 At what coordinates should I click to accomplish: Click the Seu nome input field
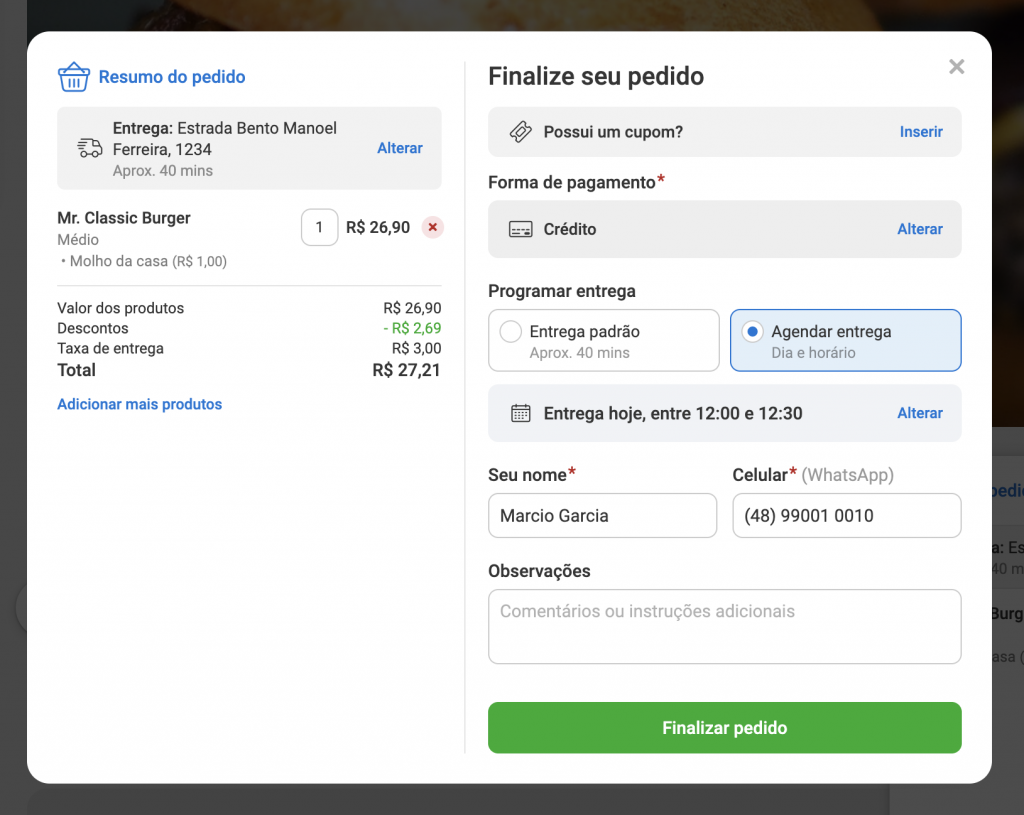click(x=602, y=515)
